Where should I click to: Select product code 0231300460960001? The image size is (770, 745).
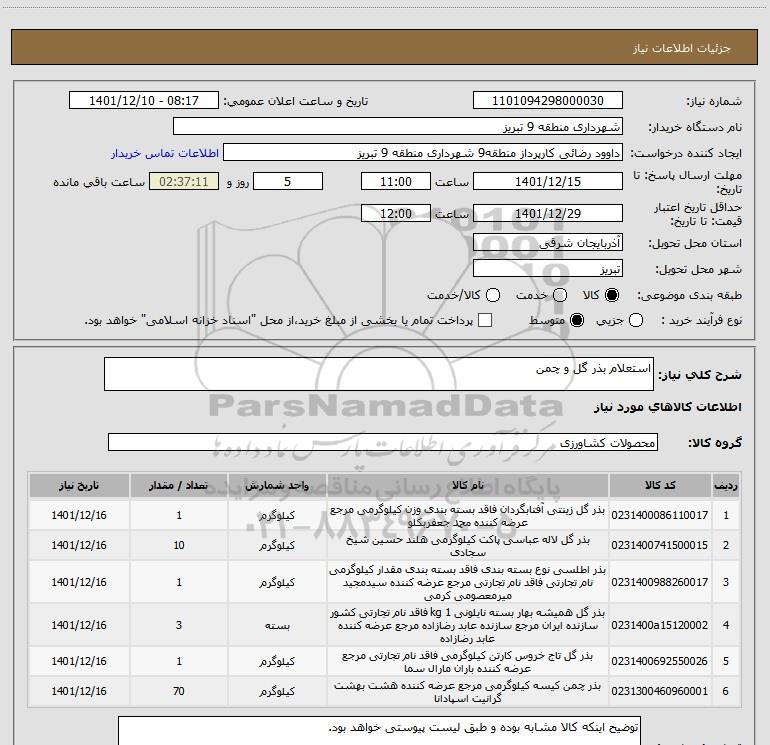[660, 691]
